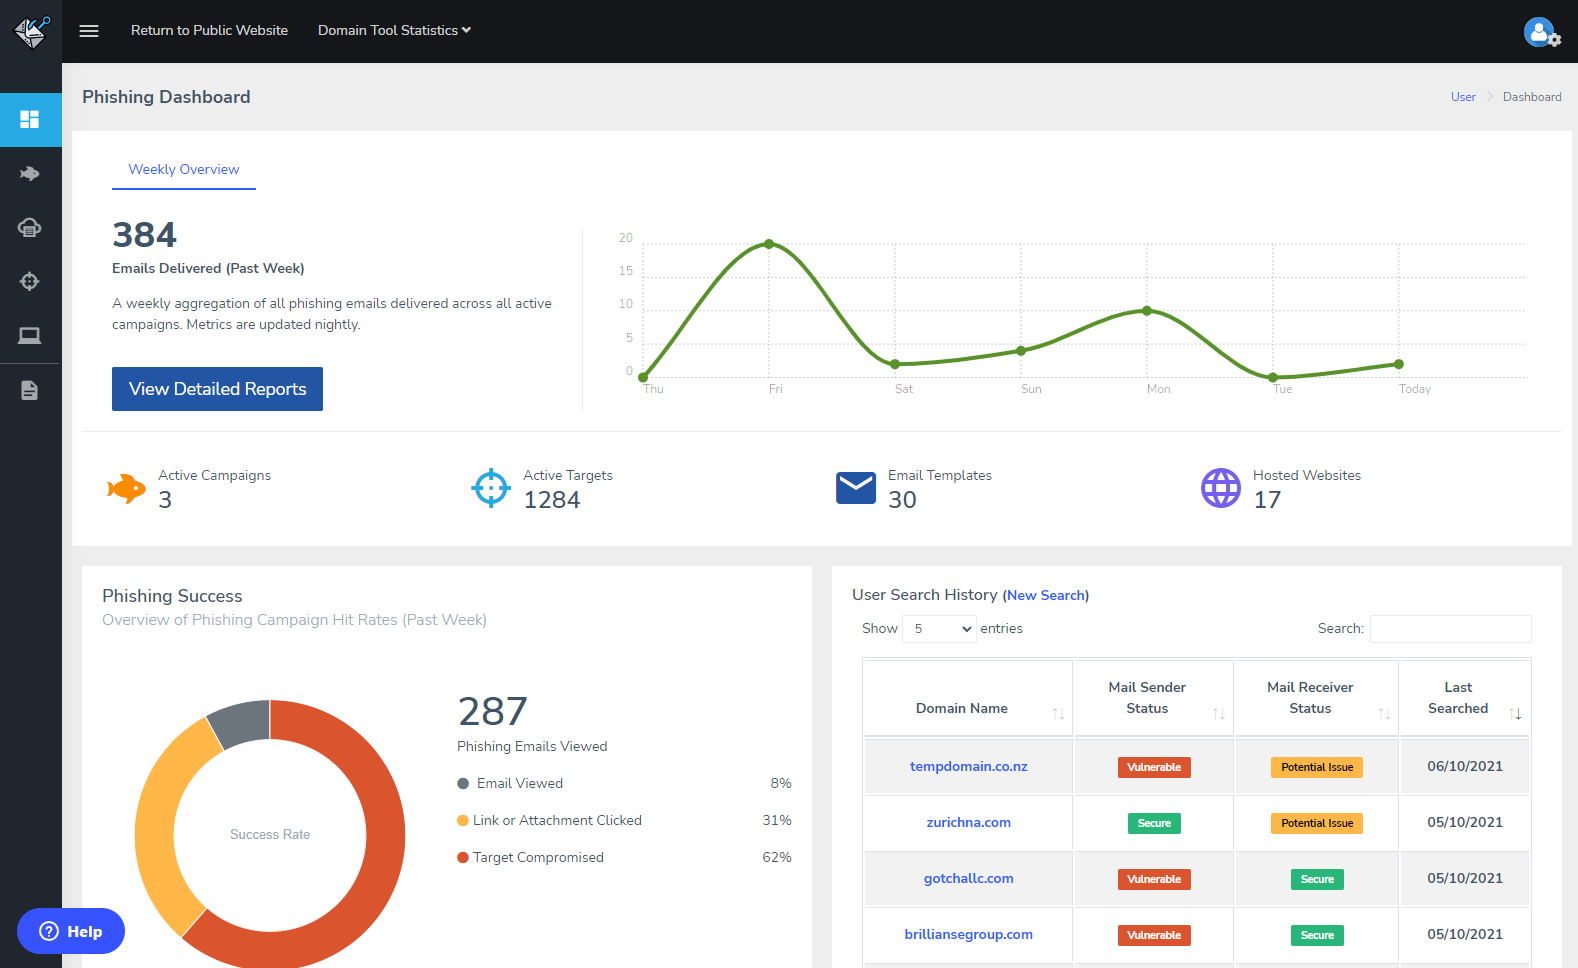Click the Mon chart data point

pos(1147,311)
